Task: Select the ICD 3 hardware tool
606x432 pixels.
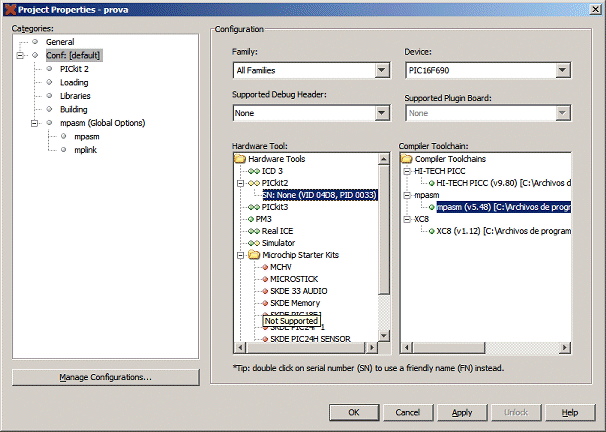Action: pos(272,171)
